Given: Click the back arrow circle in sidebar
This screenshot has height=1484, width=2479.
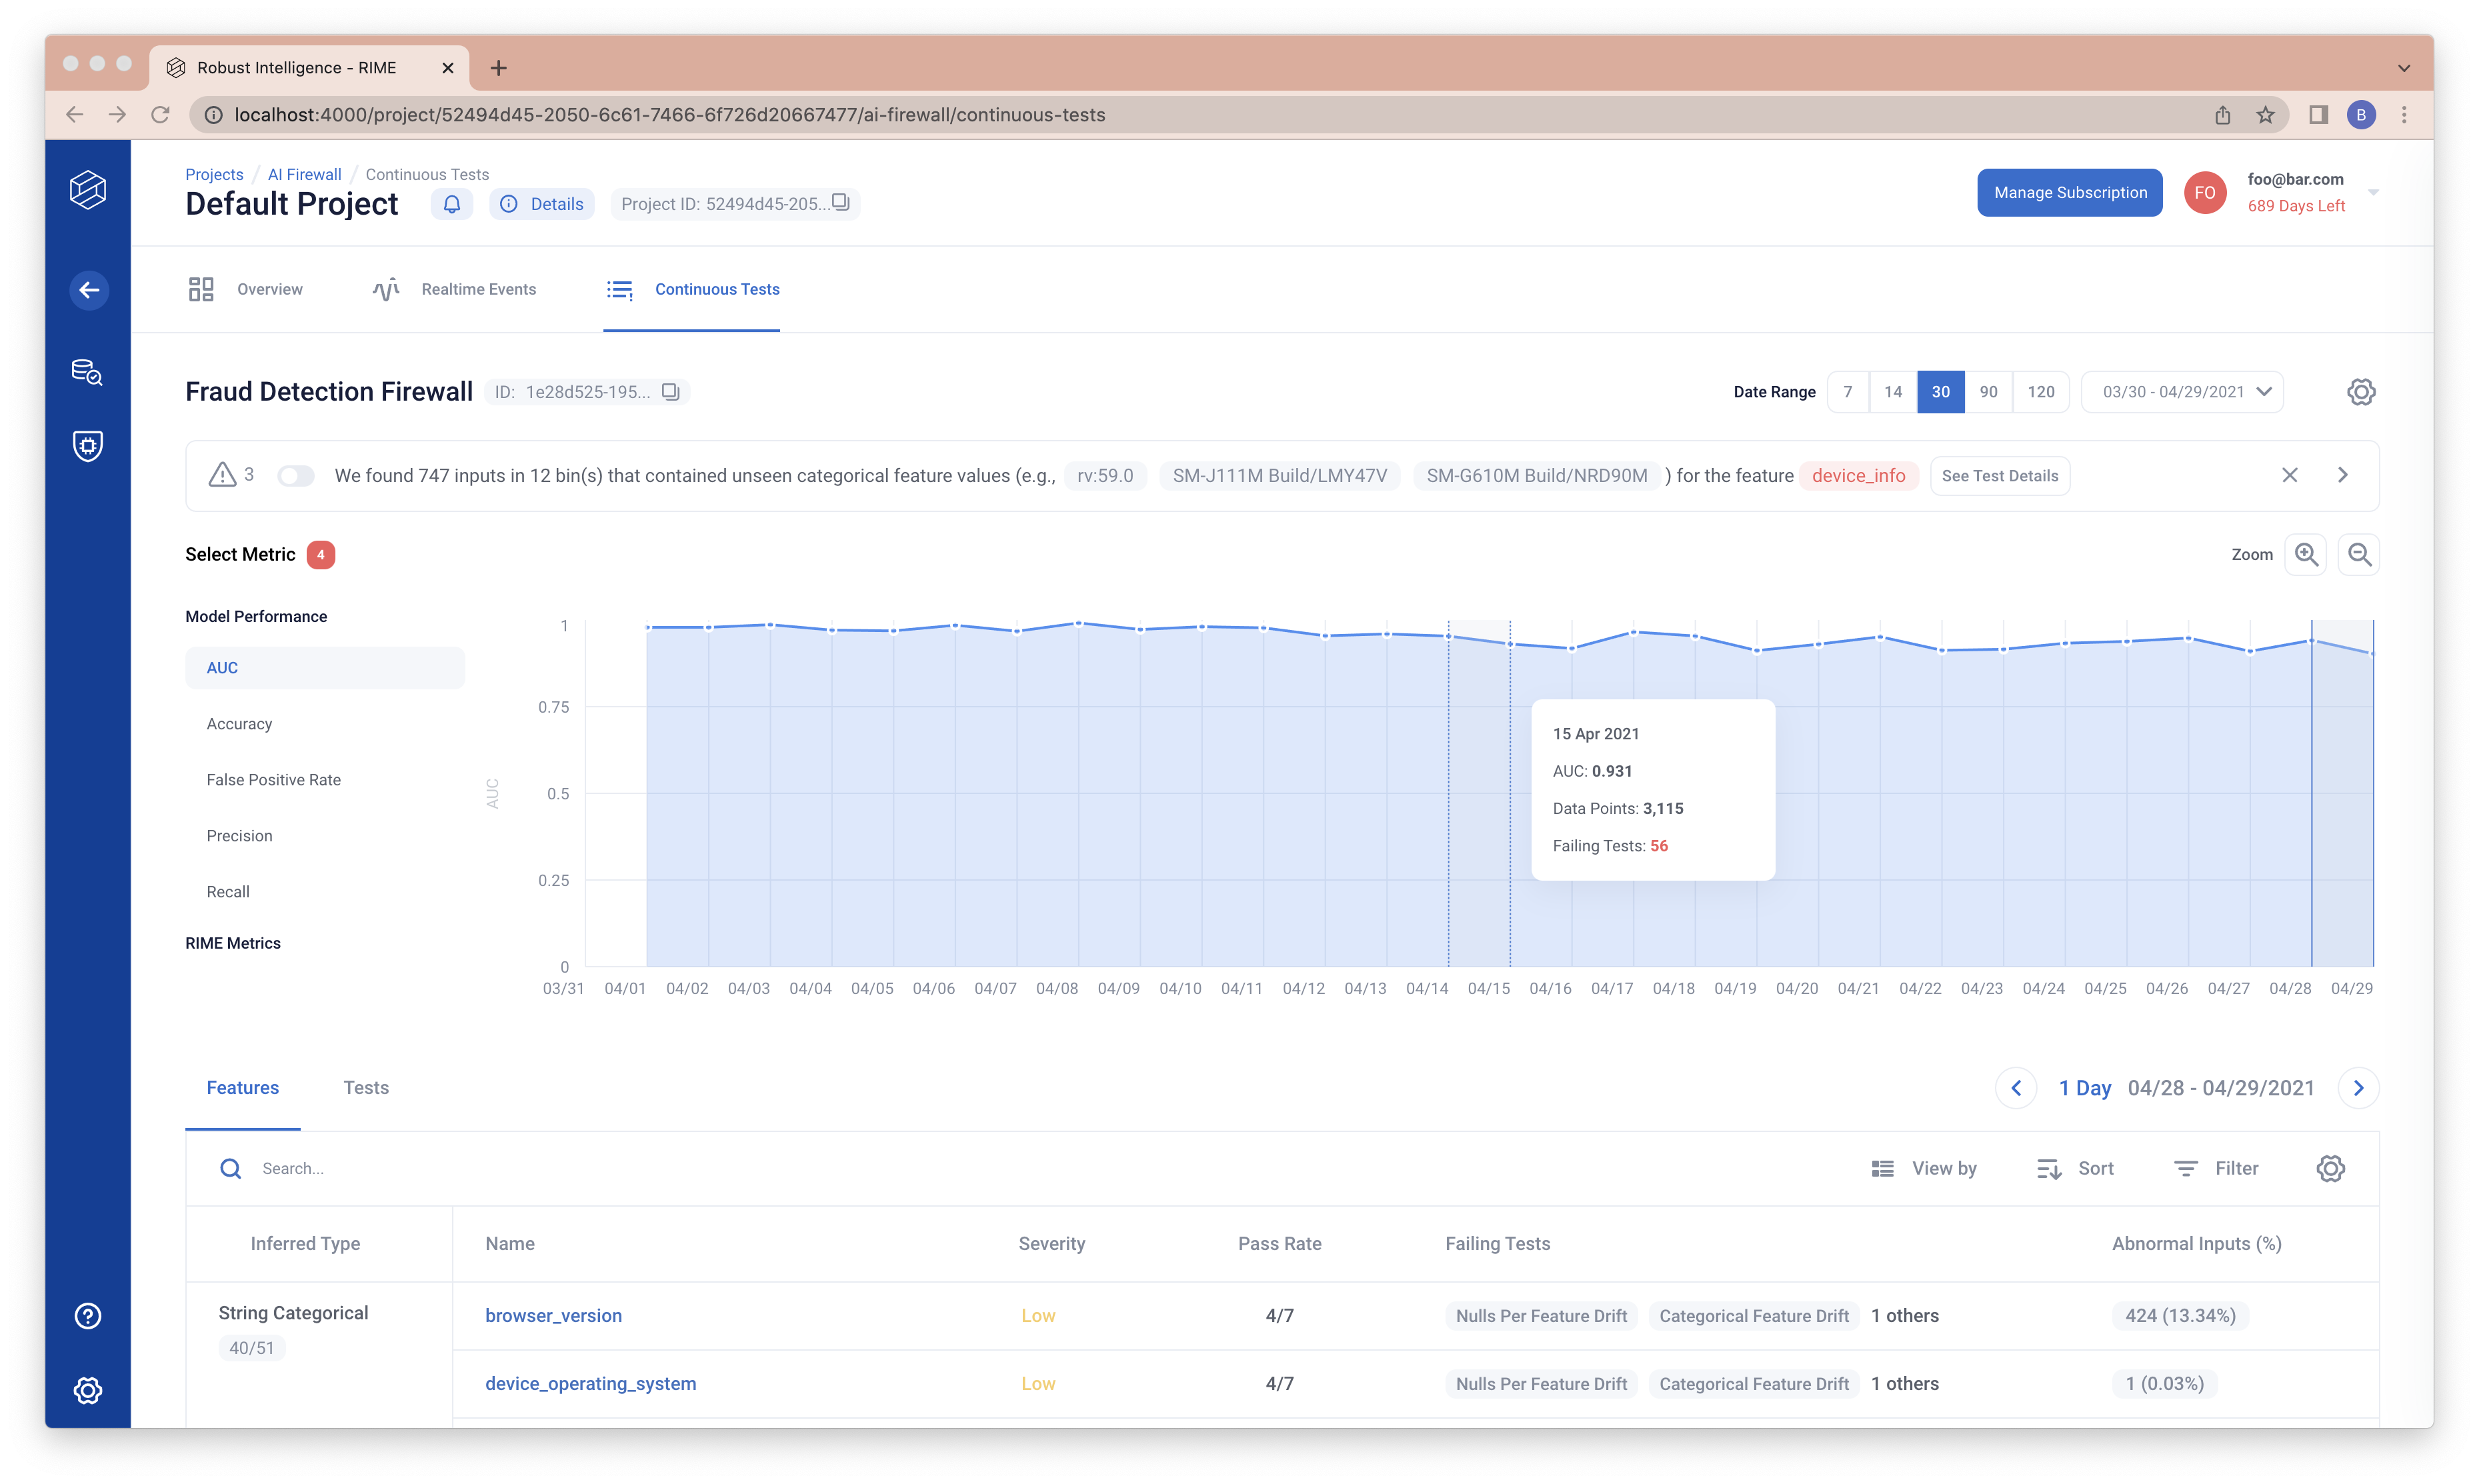Looking at the screenshot, I should (x=88, y=290).
